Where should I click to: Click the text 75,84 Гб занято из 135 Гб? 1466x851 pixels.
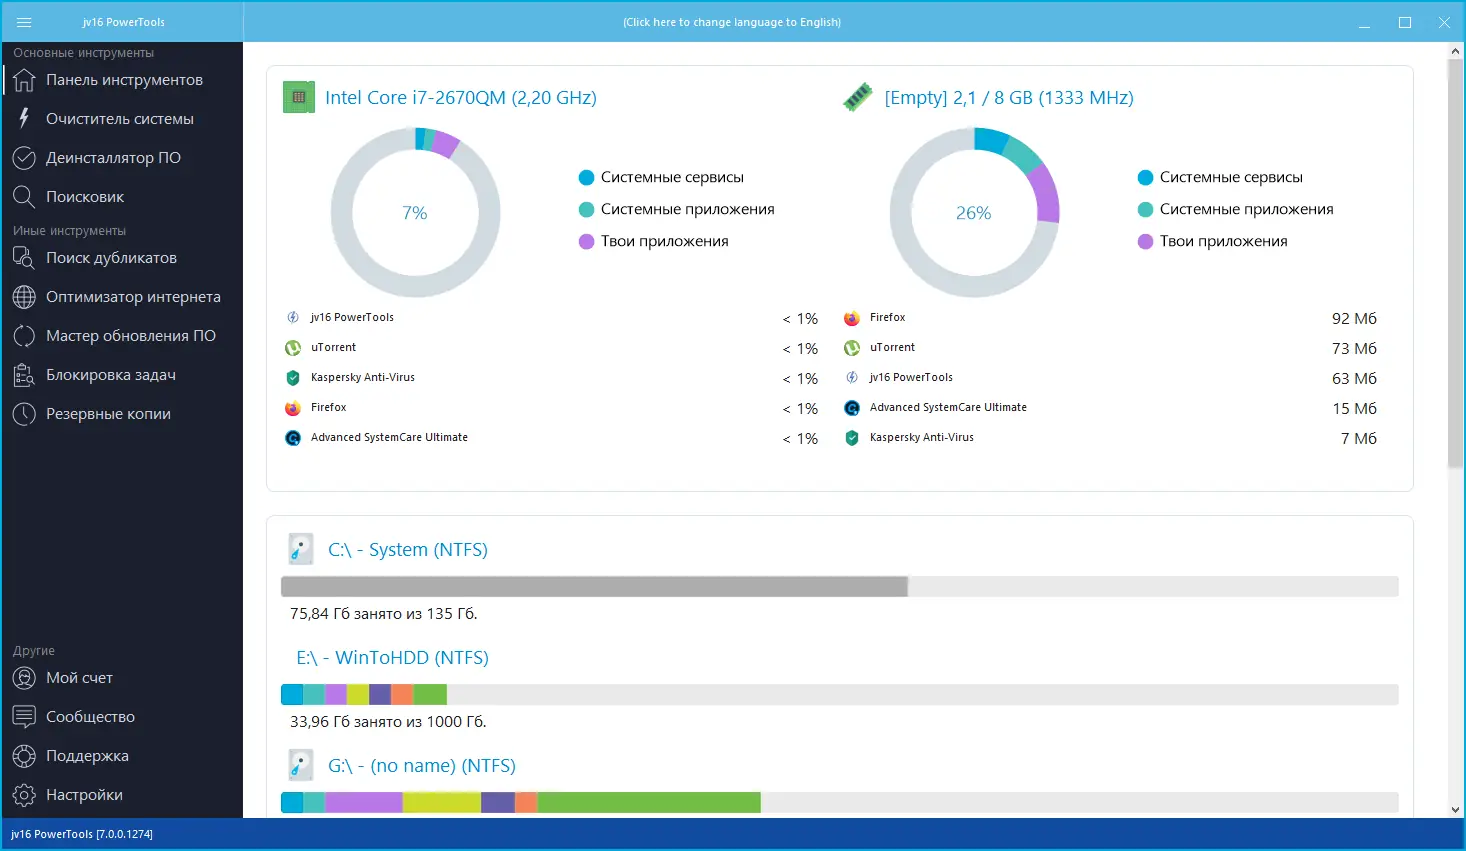coord(384,614)
